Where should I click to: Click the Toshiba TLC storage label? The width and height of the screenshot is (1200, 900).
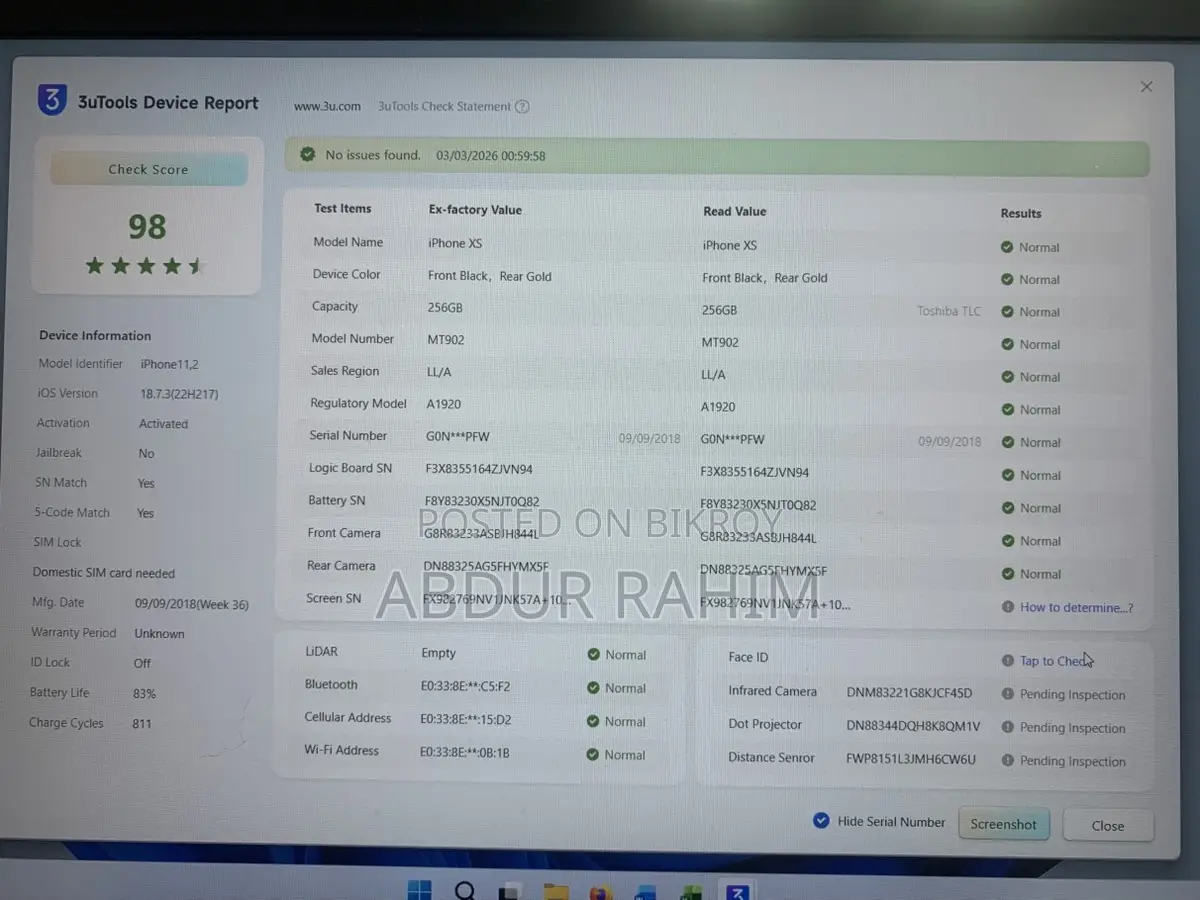click(949, 311)
